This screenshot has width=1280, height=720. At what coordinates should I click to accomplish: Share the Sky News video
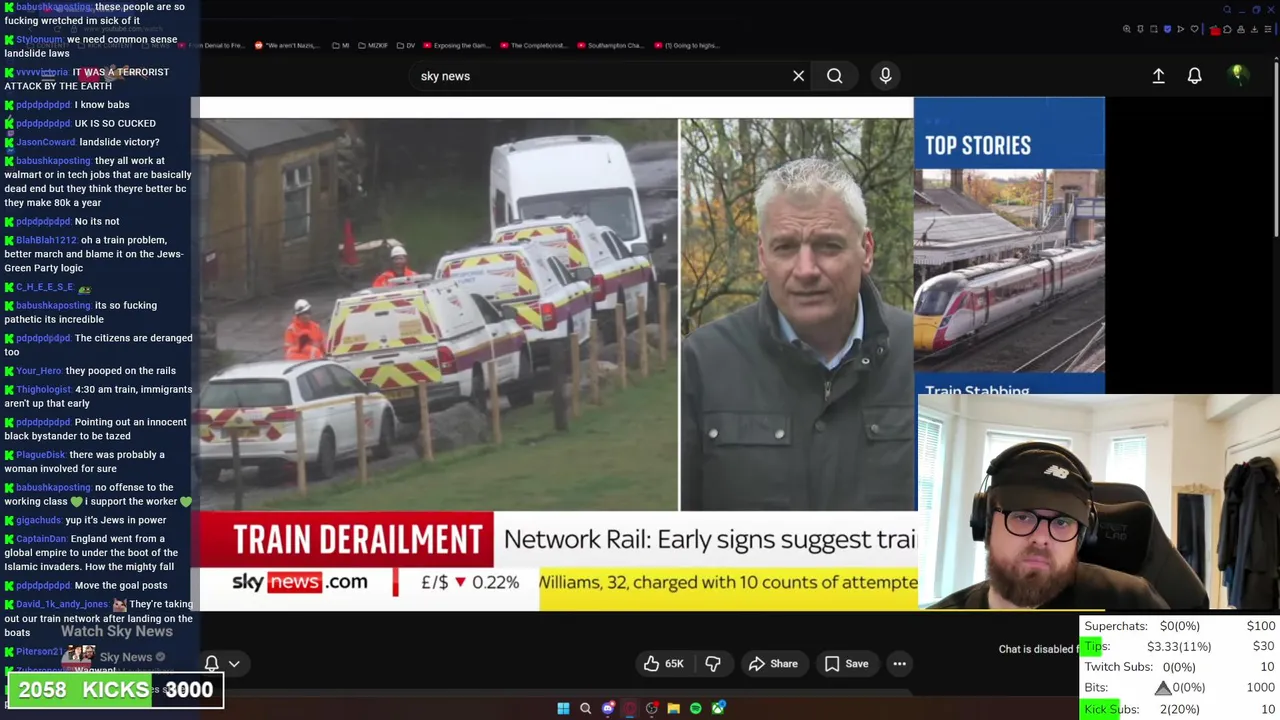(x=773, y=664)
